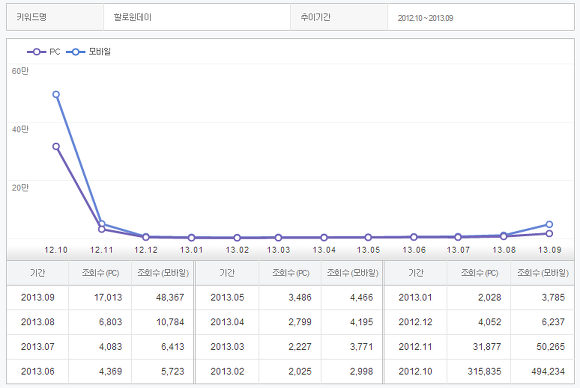The image size is (580, 388).
Task: Click the 조회수(모바일) header above 48,367
Action: 163,273
